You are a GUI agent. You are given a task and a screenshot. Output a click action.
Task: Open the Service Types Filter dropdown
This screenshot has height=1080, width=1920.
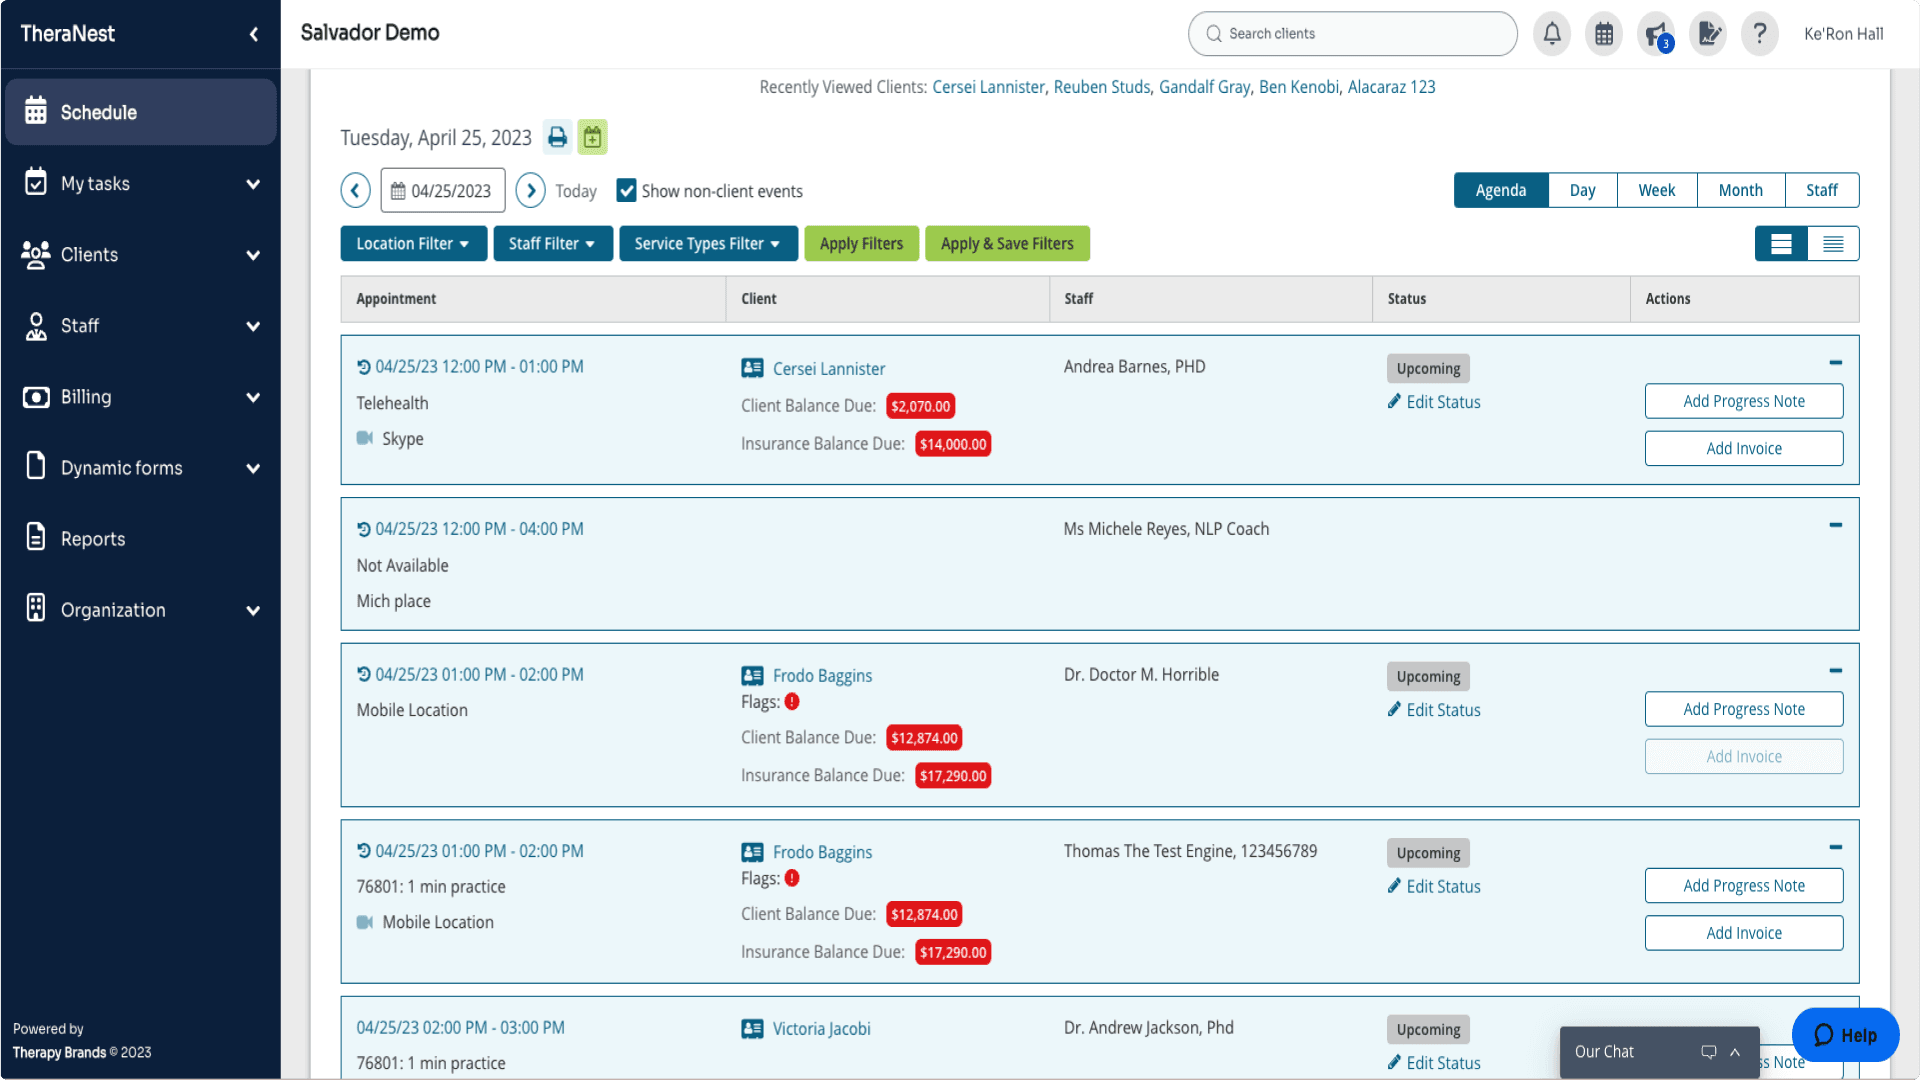coord(708,243)
